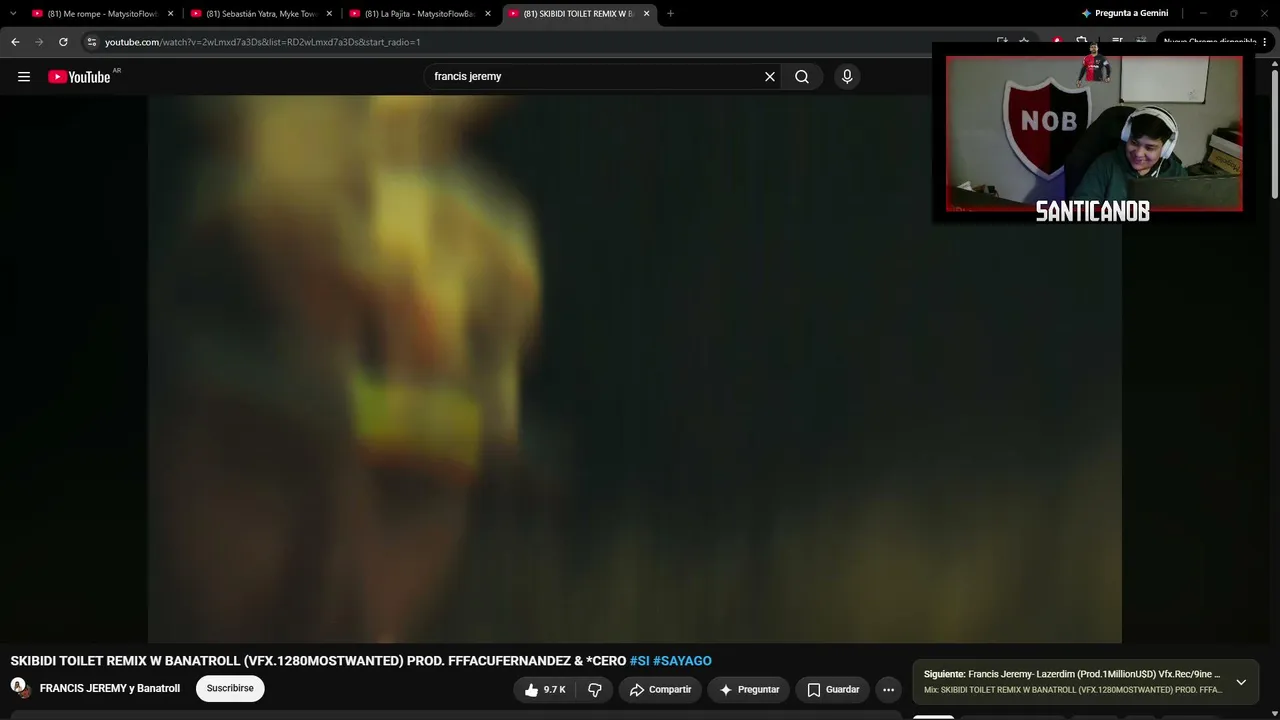The image size is (1280, 720).
Task: Reload the current page
Action: pyautogui.click(x=63, y=42)
